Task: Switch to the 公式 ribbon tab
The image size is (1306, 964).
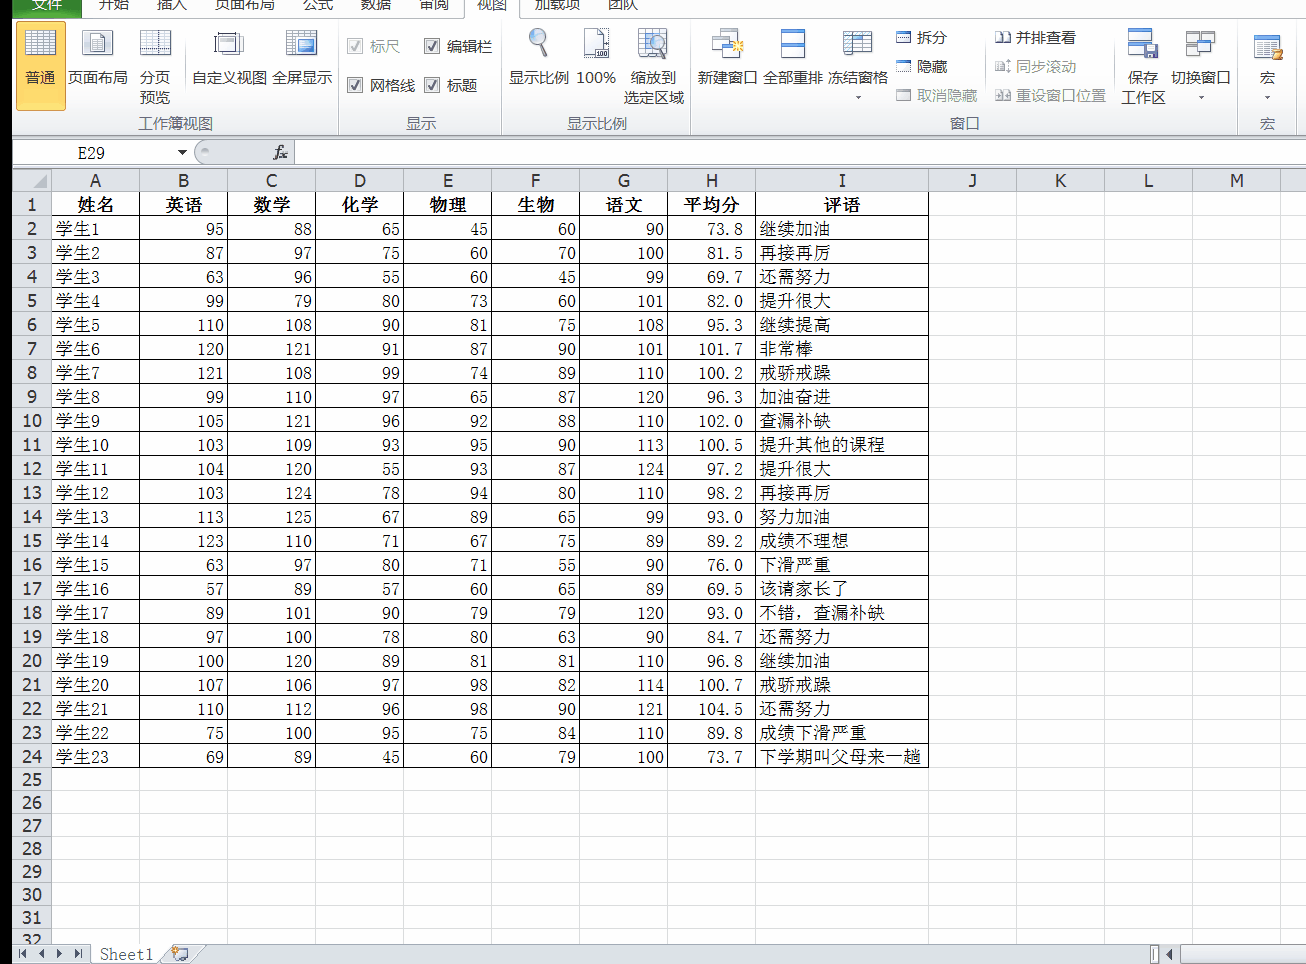Action: pos(318,6)
